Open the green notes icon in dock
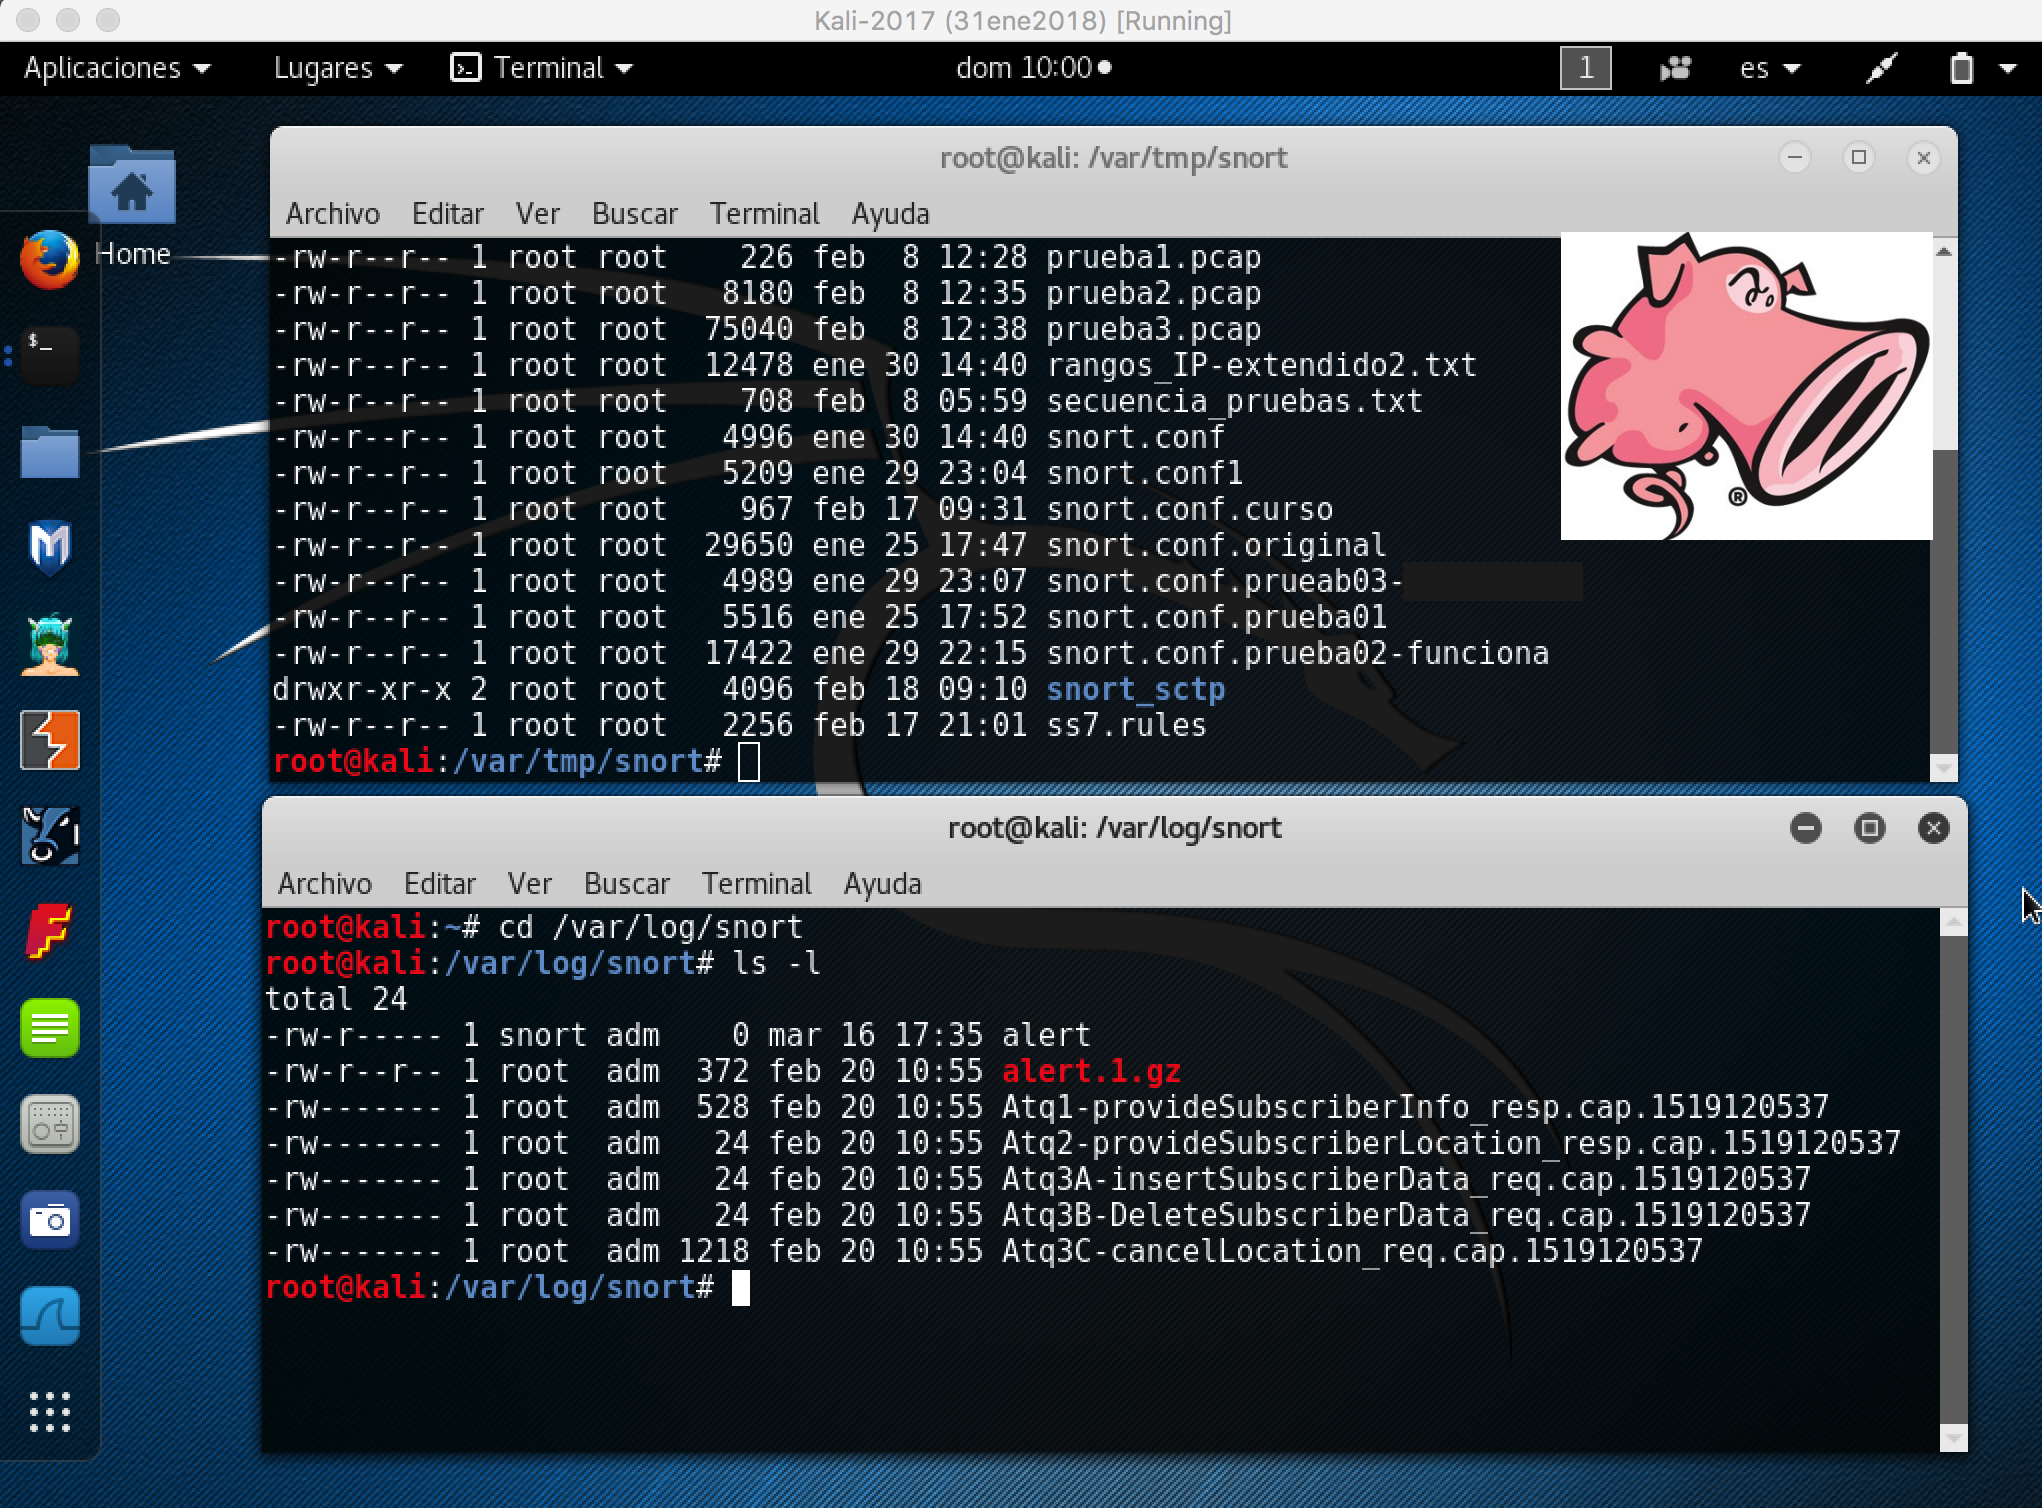 coord(49,1028)
